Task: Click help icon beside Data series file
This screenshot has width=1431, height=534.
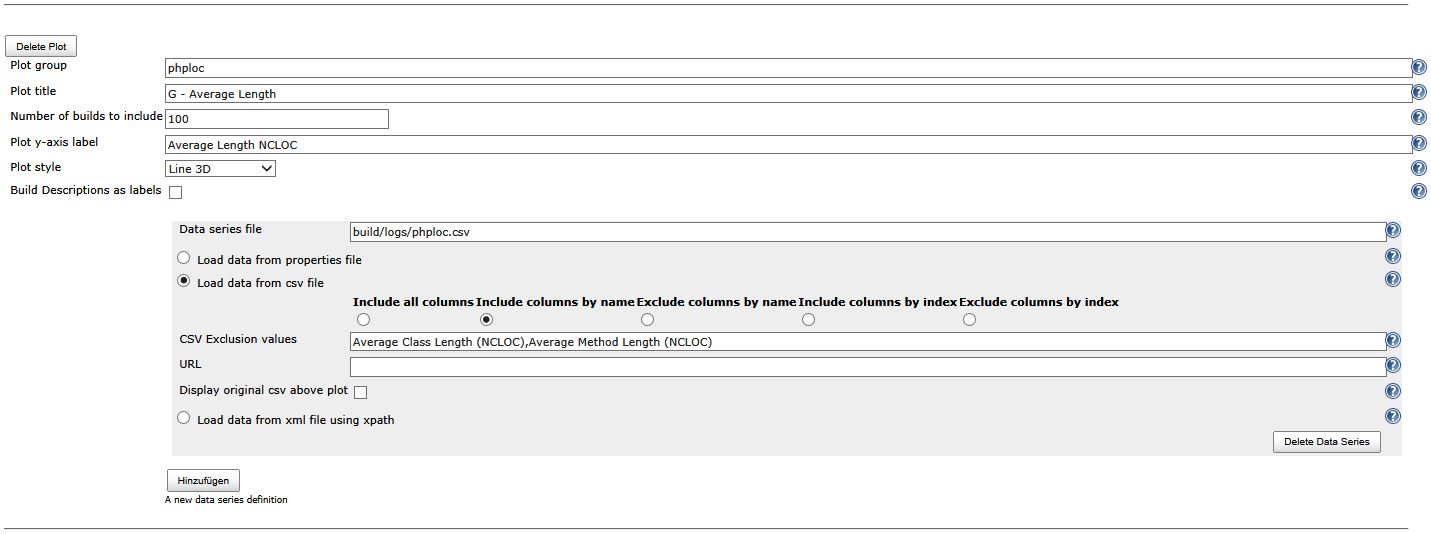Action: pyautogui.click(x=1393, y=231)
